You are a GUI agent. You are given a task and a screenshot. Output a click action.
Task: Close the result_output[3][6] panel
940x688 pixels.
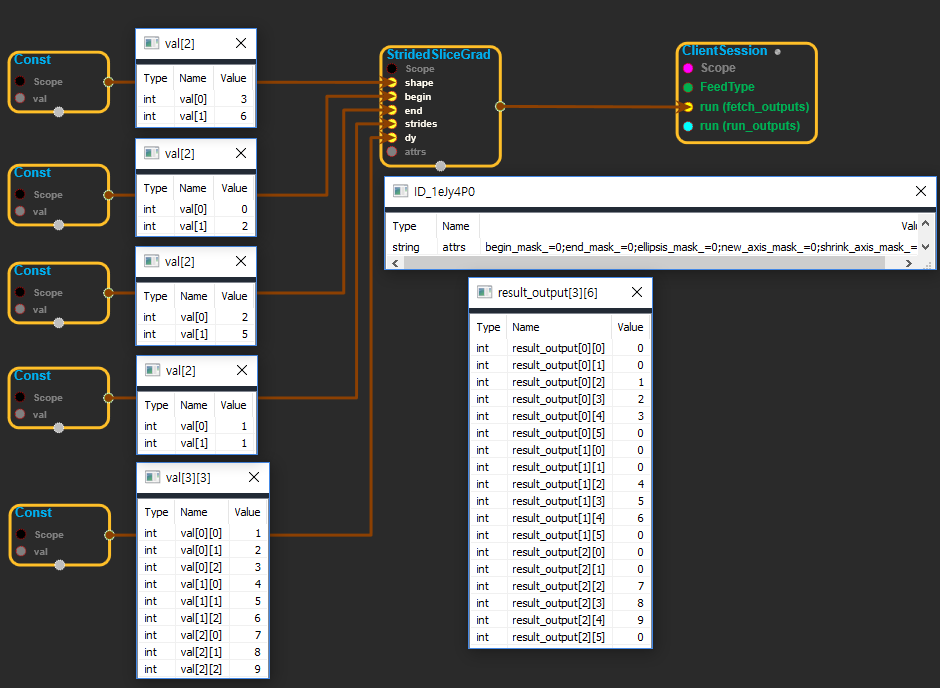[635, 293]
